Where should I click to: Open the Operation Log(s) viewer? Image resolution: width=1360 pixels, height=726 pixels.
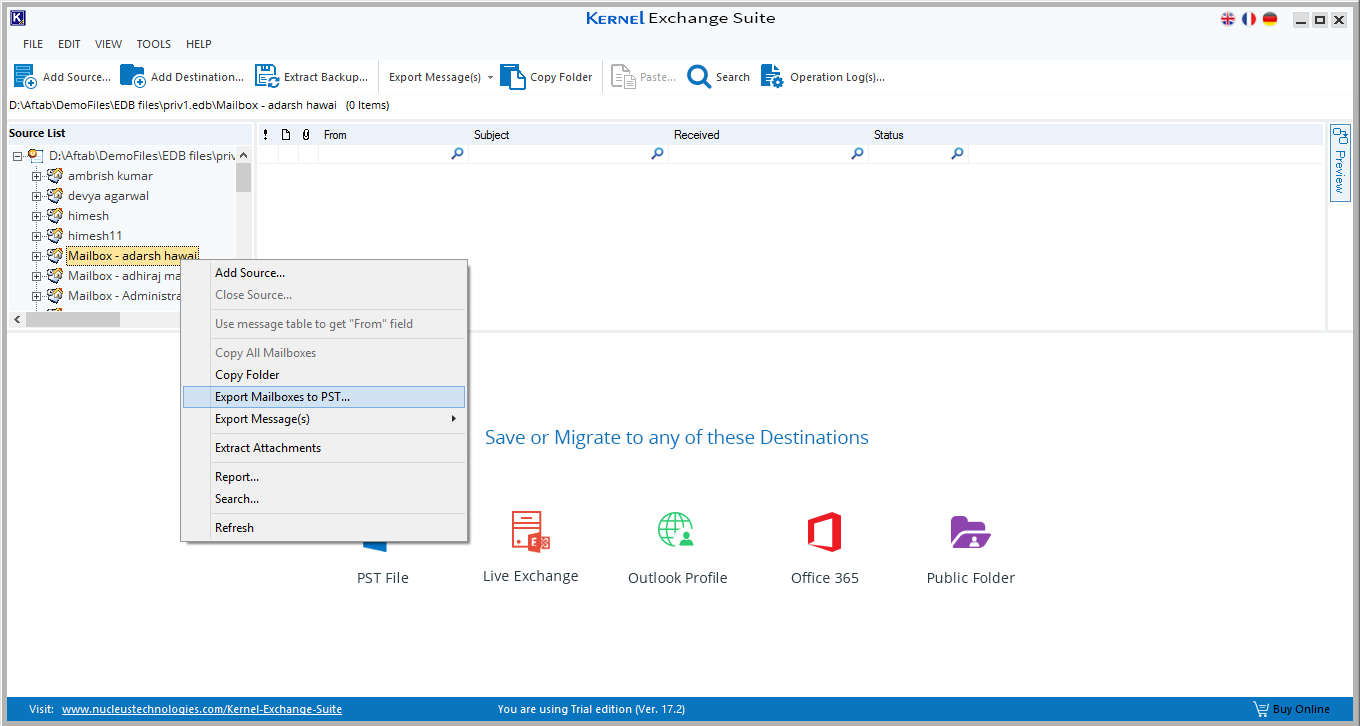point(772,77)
